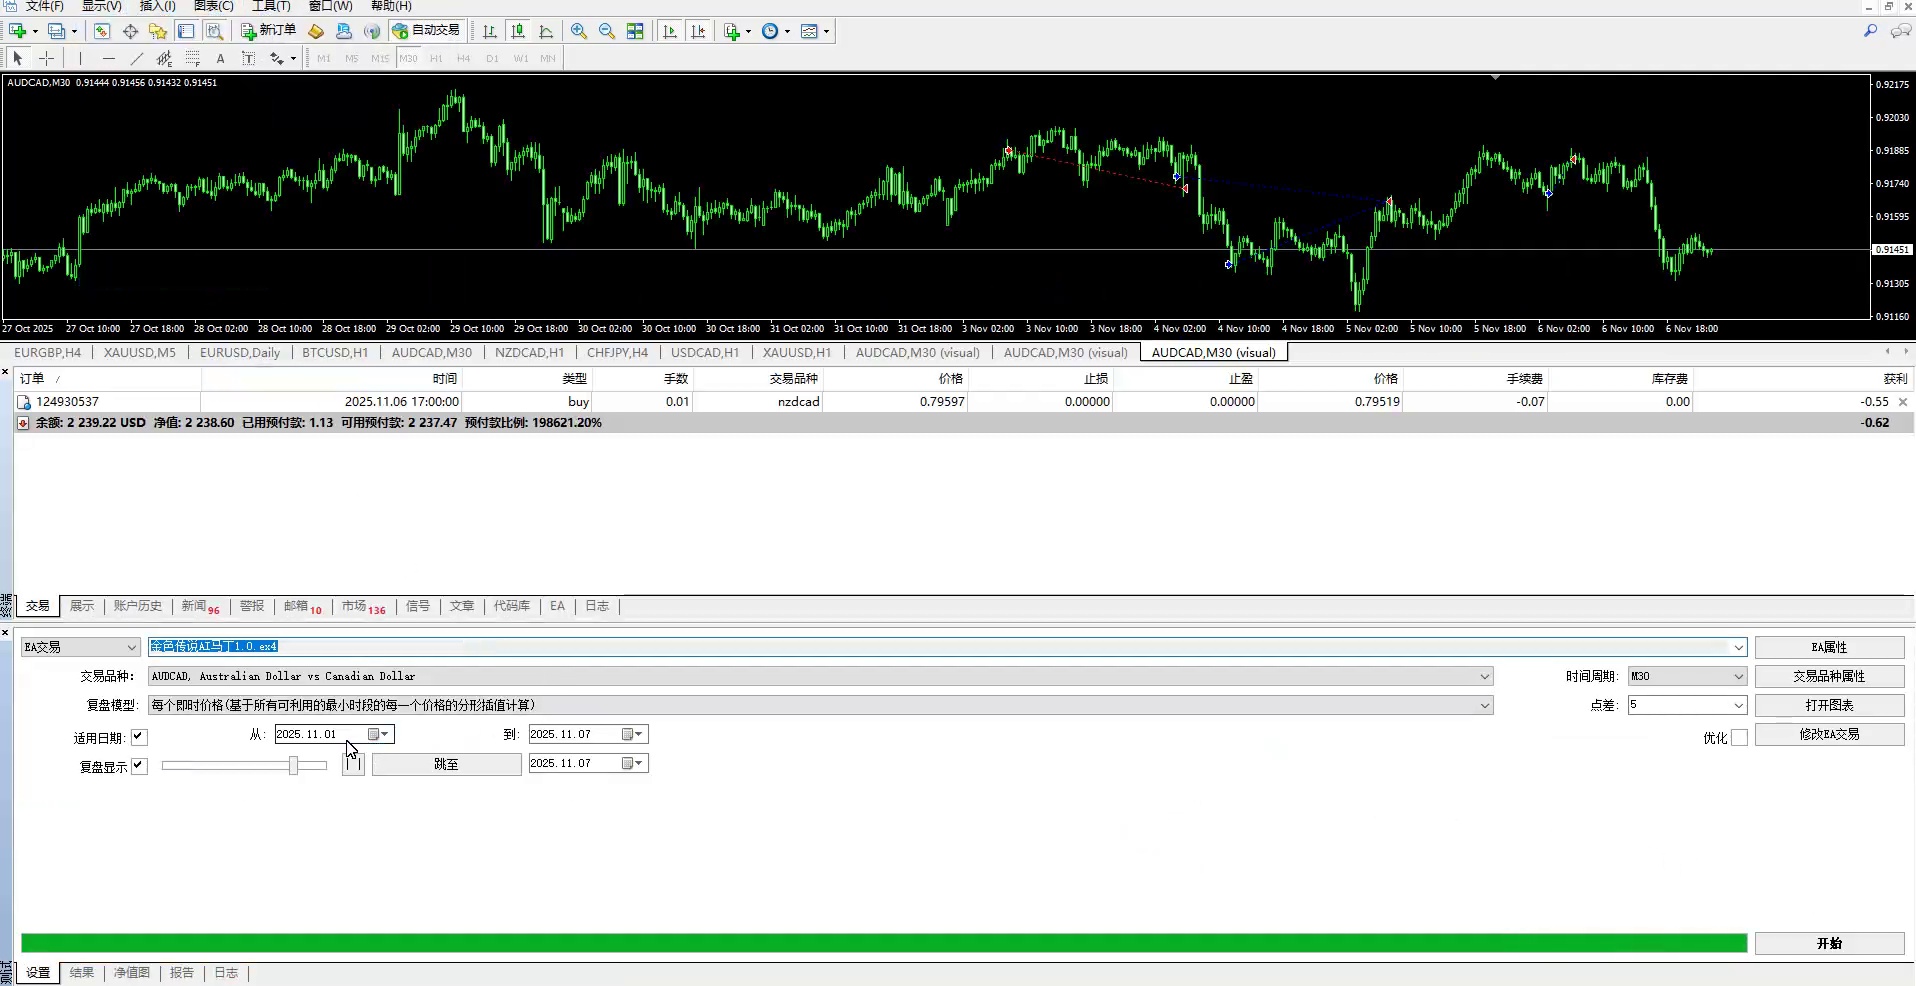
Task: Select the text A drawing tool
Action: pos(221,58)
